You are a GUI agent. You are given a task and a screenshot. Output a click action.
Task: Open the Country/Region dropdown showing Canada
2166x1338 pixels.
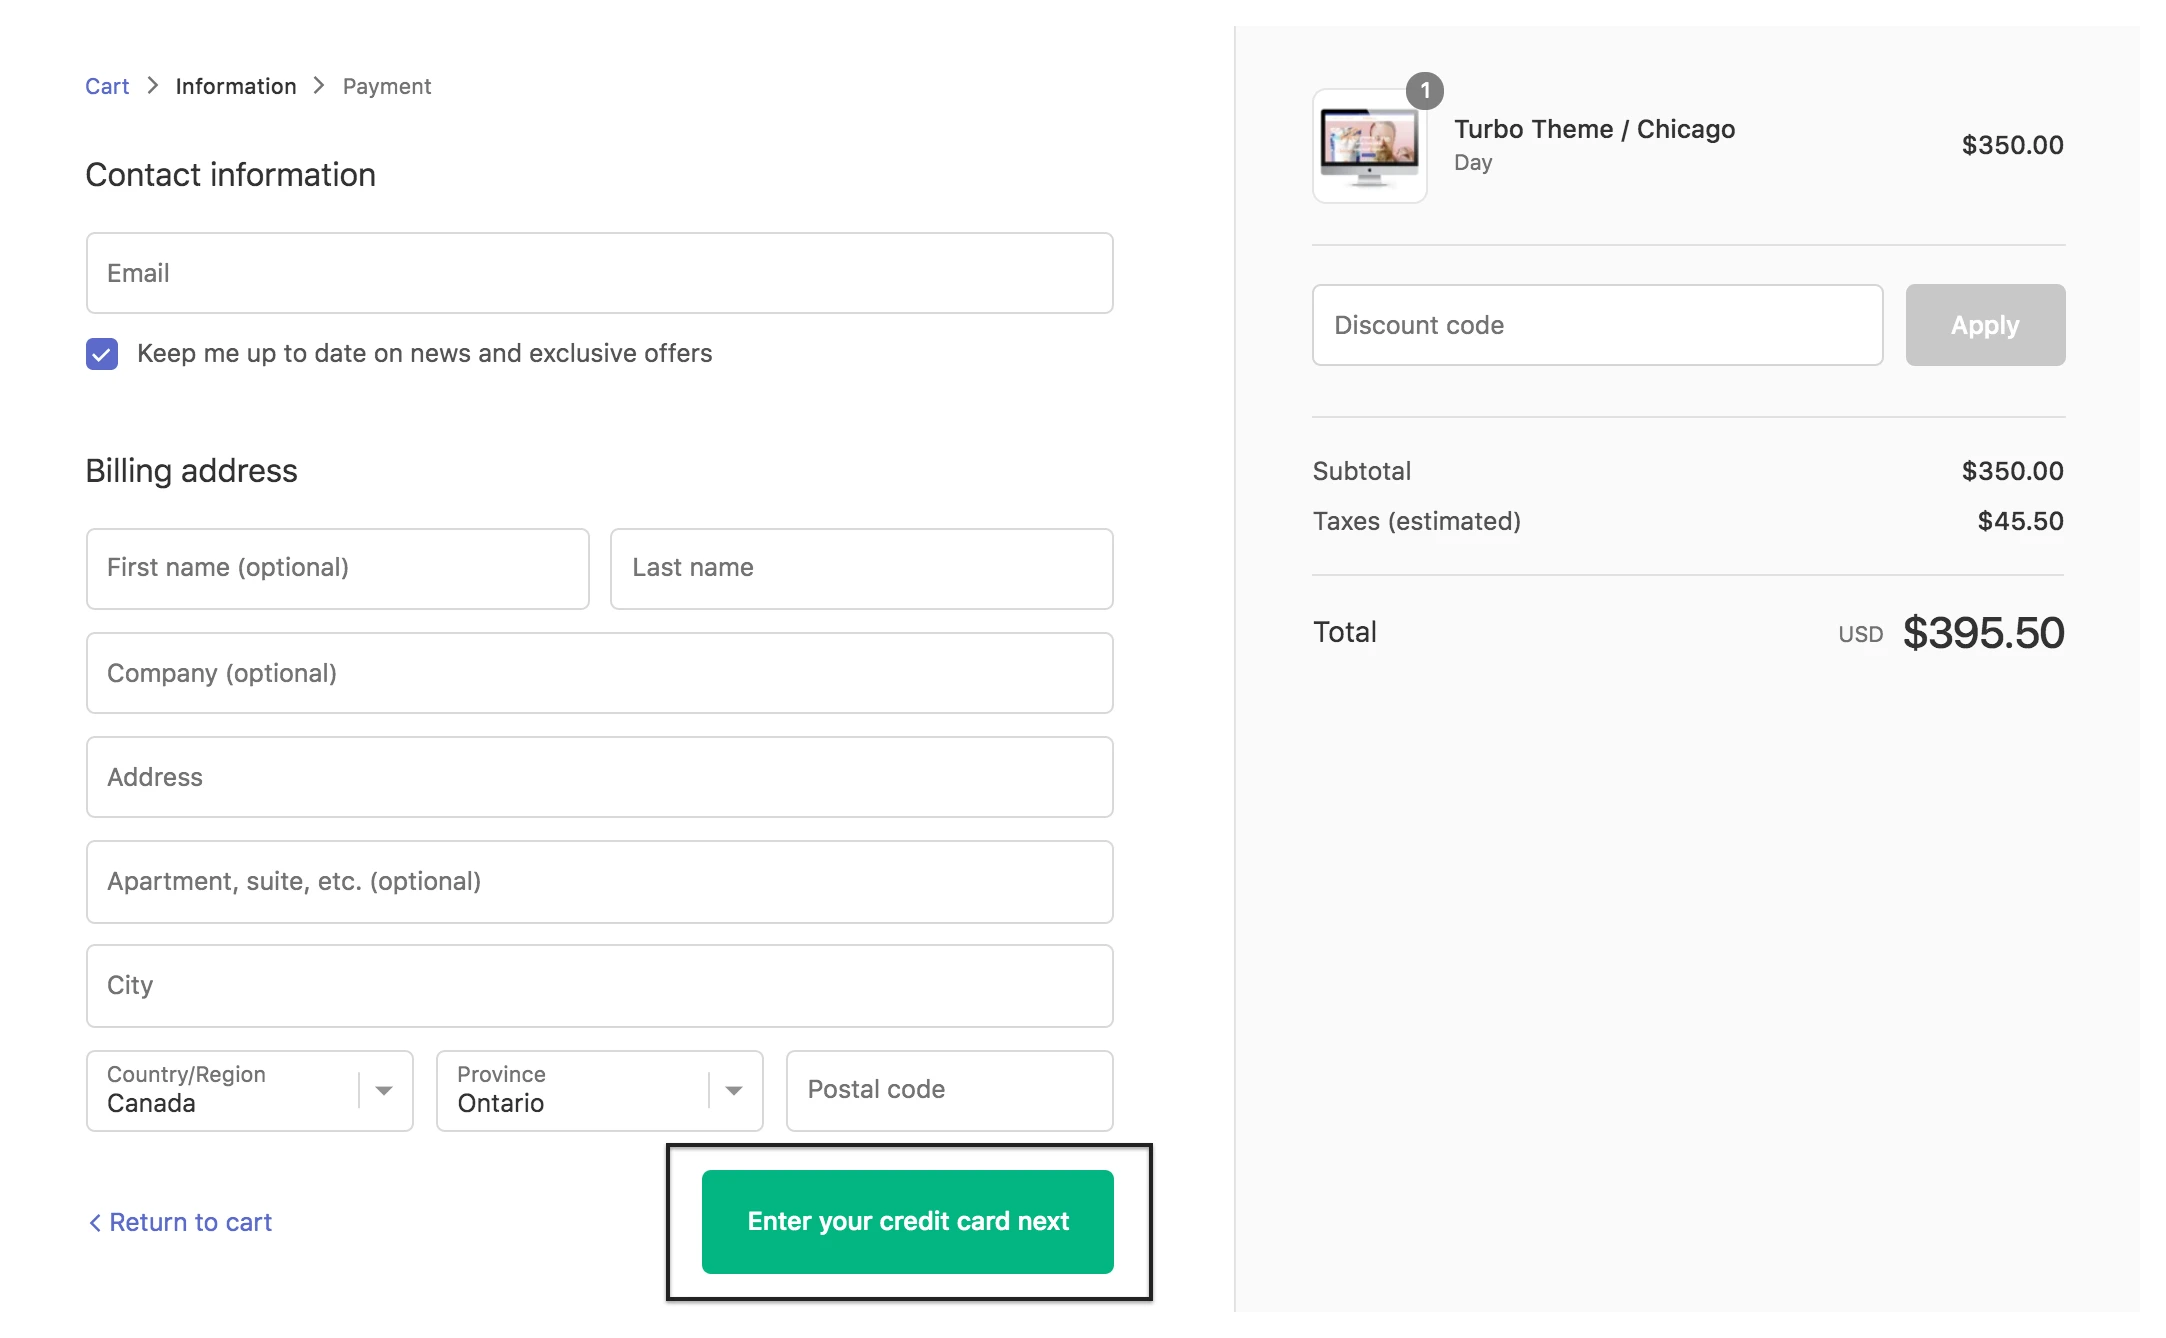click(x=249, y=1090)
